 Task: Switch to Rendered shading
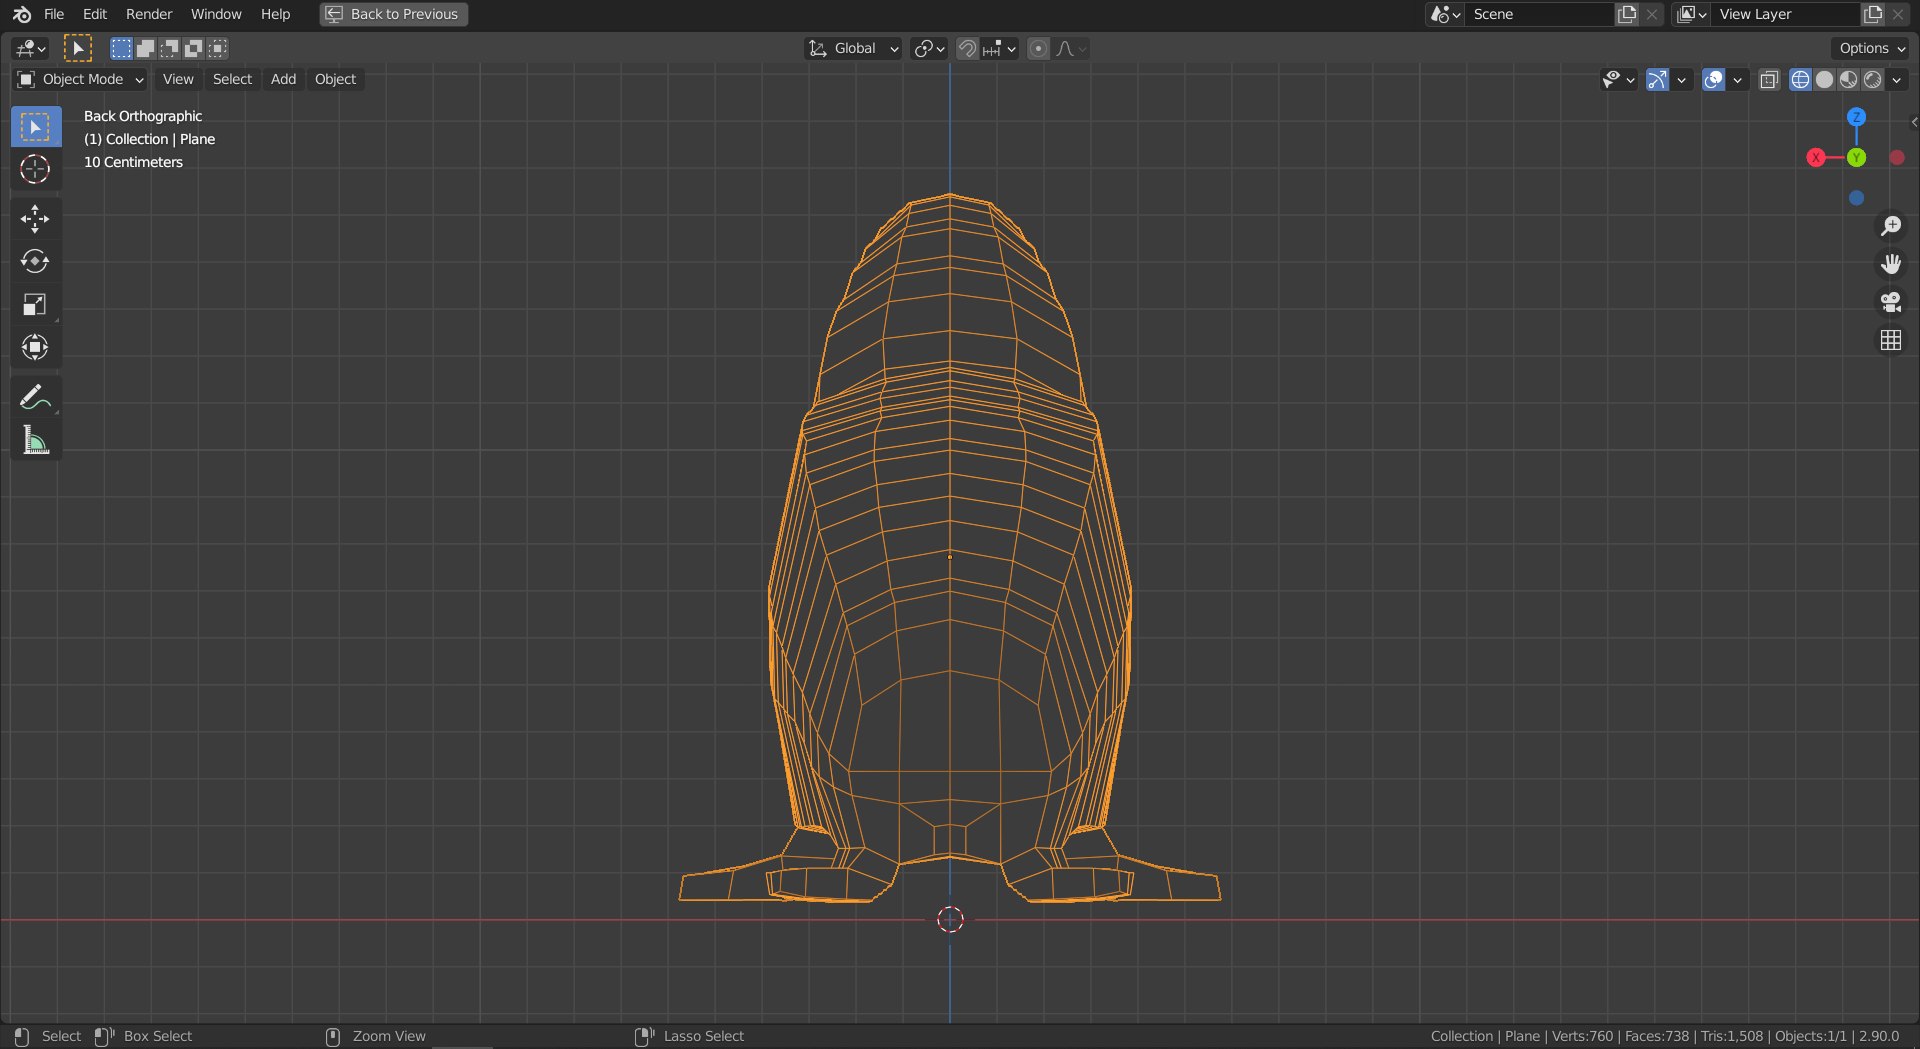point(1872,79)
